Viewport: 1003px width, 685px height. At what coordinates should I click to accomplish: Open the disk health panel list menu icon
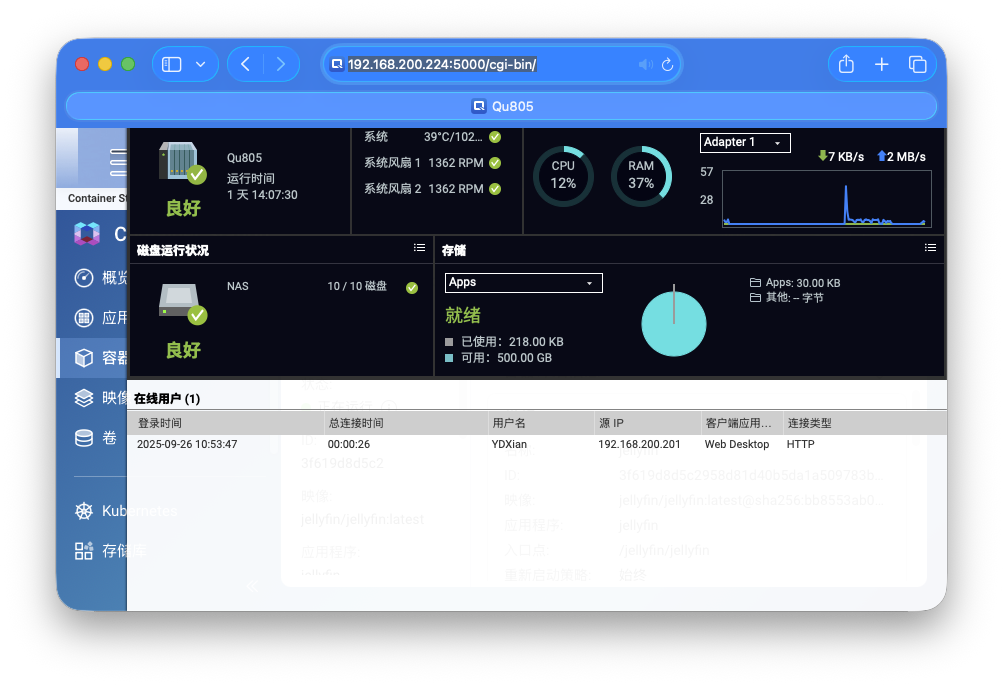(x=419, y=248)
